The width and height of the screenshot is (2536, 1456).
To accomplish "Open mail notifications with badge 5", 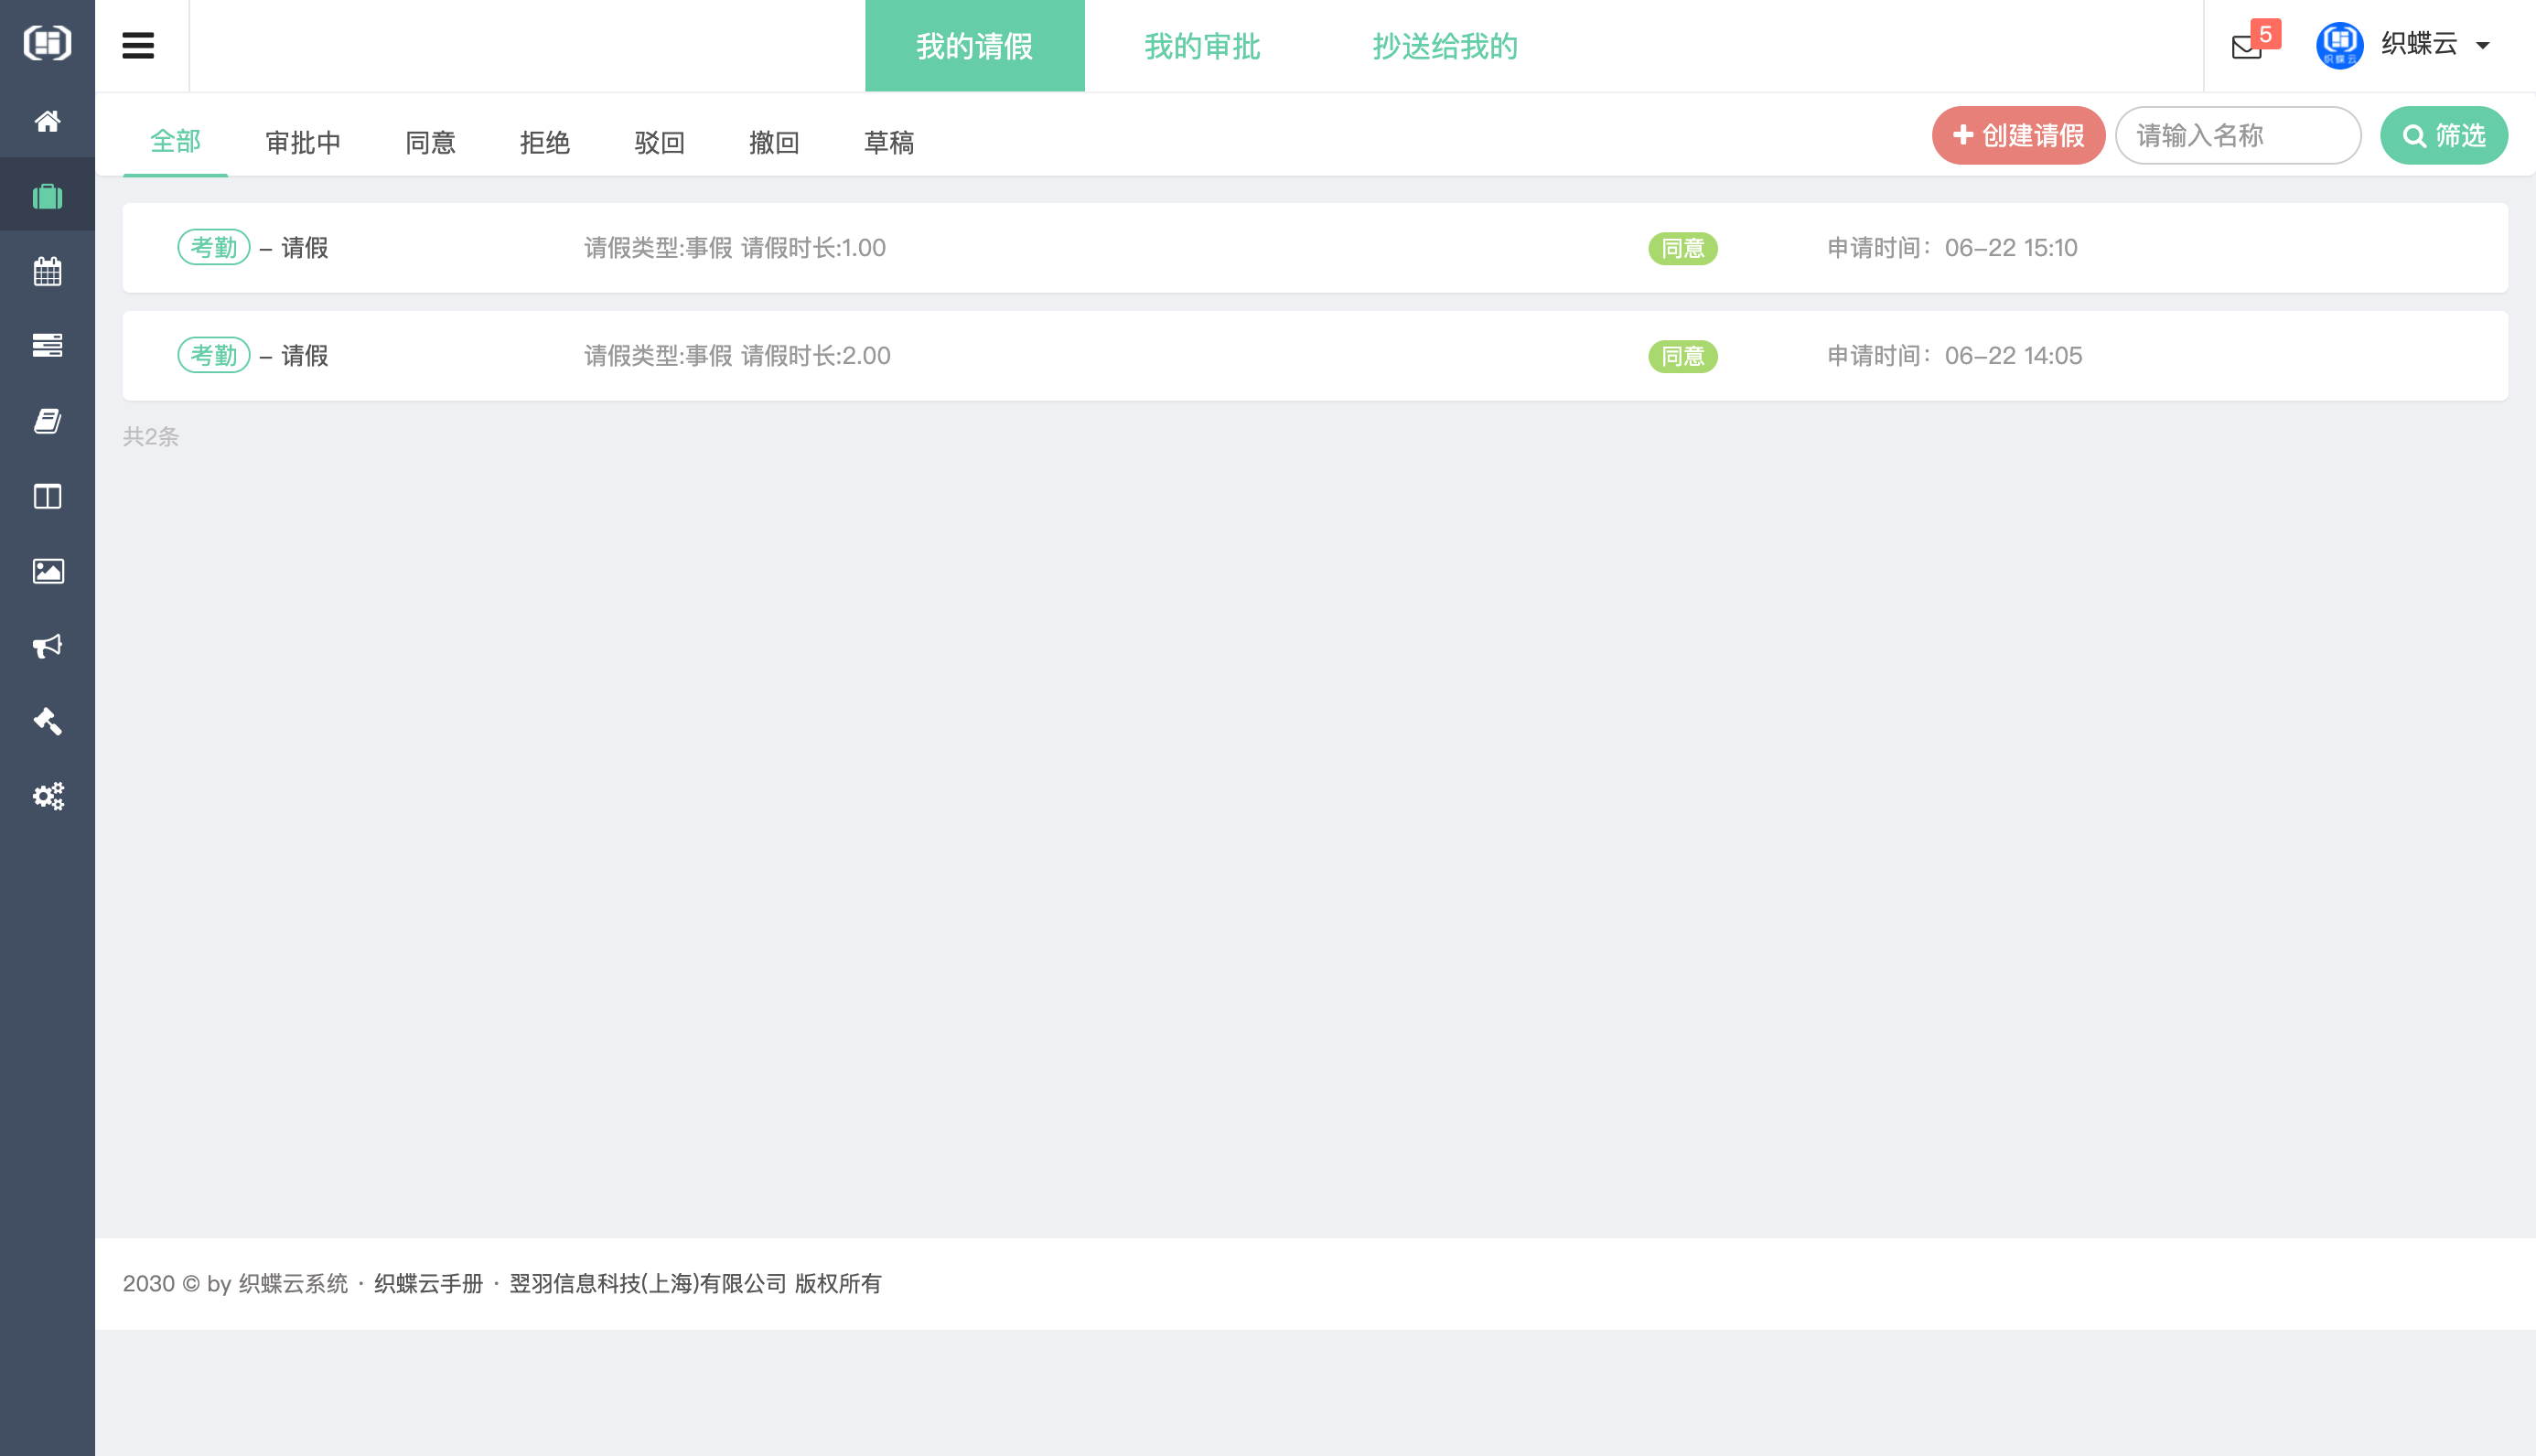I will click(2248, 46).
